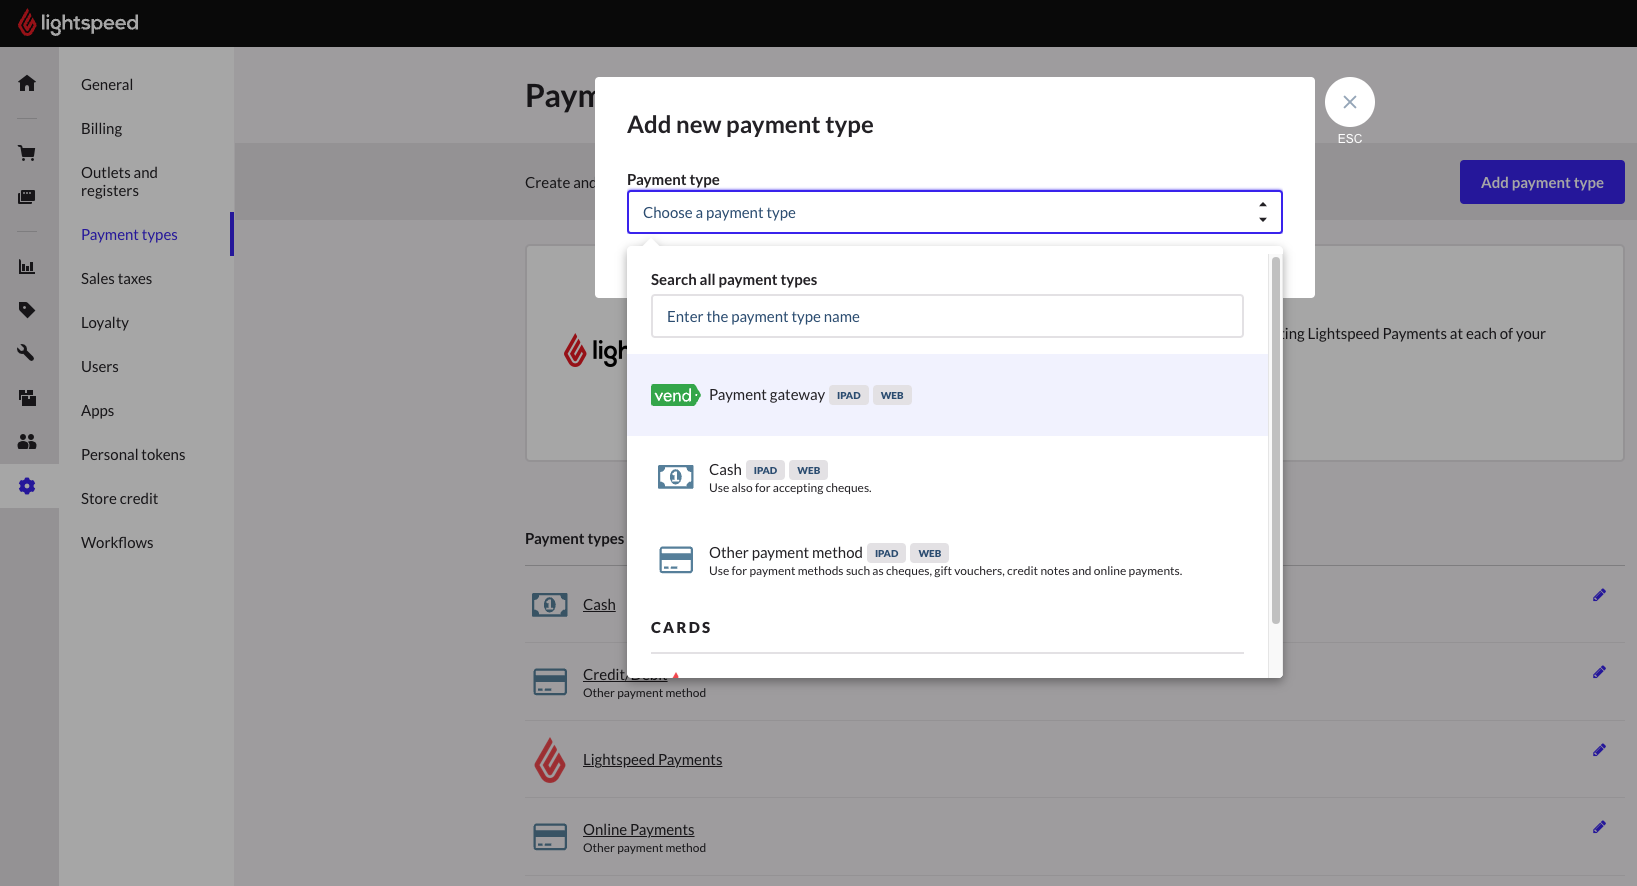This screenshot has width=1637, height=886.
Task: Click the Lightspeed logo in header
Action: [x=79, y=23]
